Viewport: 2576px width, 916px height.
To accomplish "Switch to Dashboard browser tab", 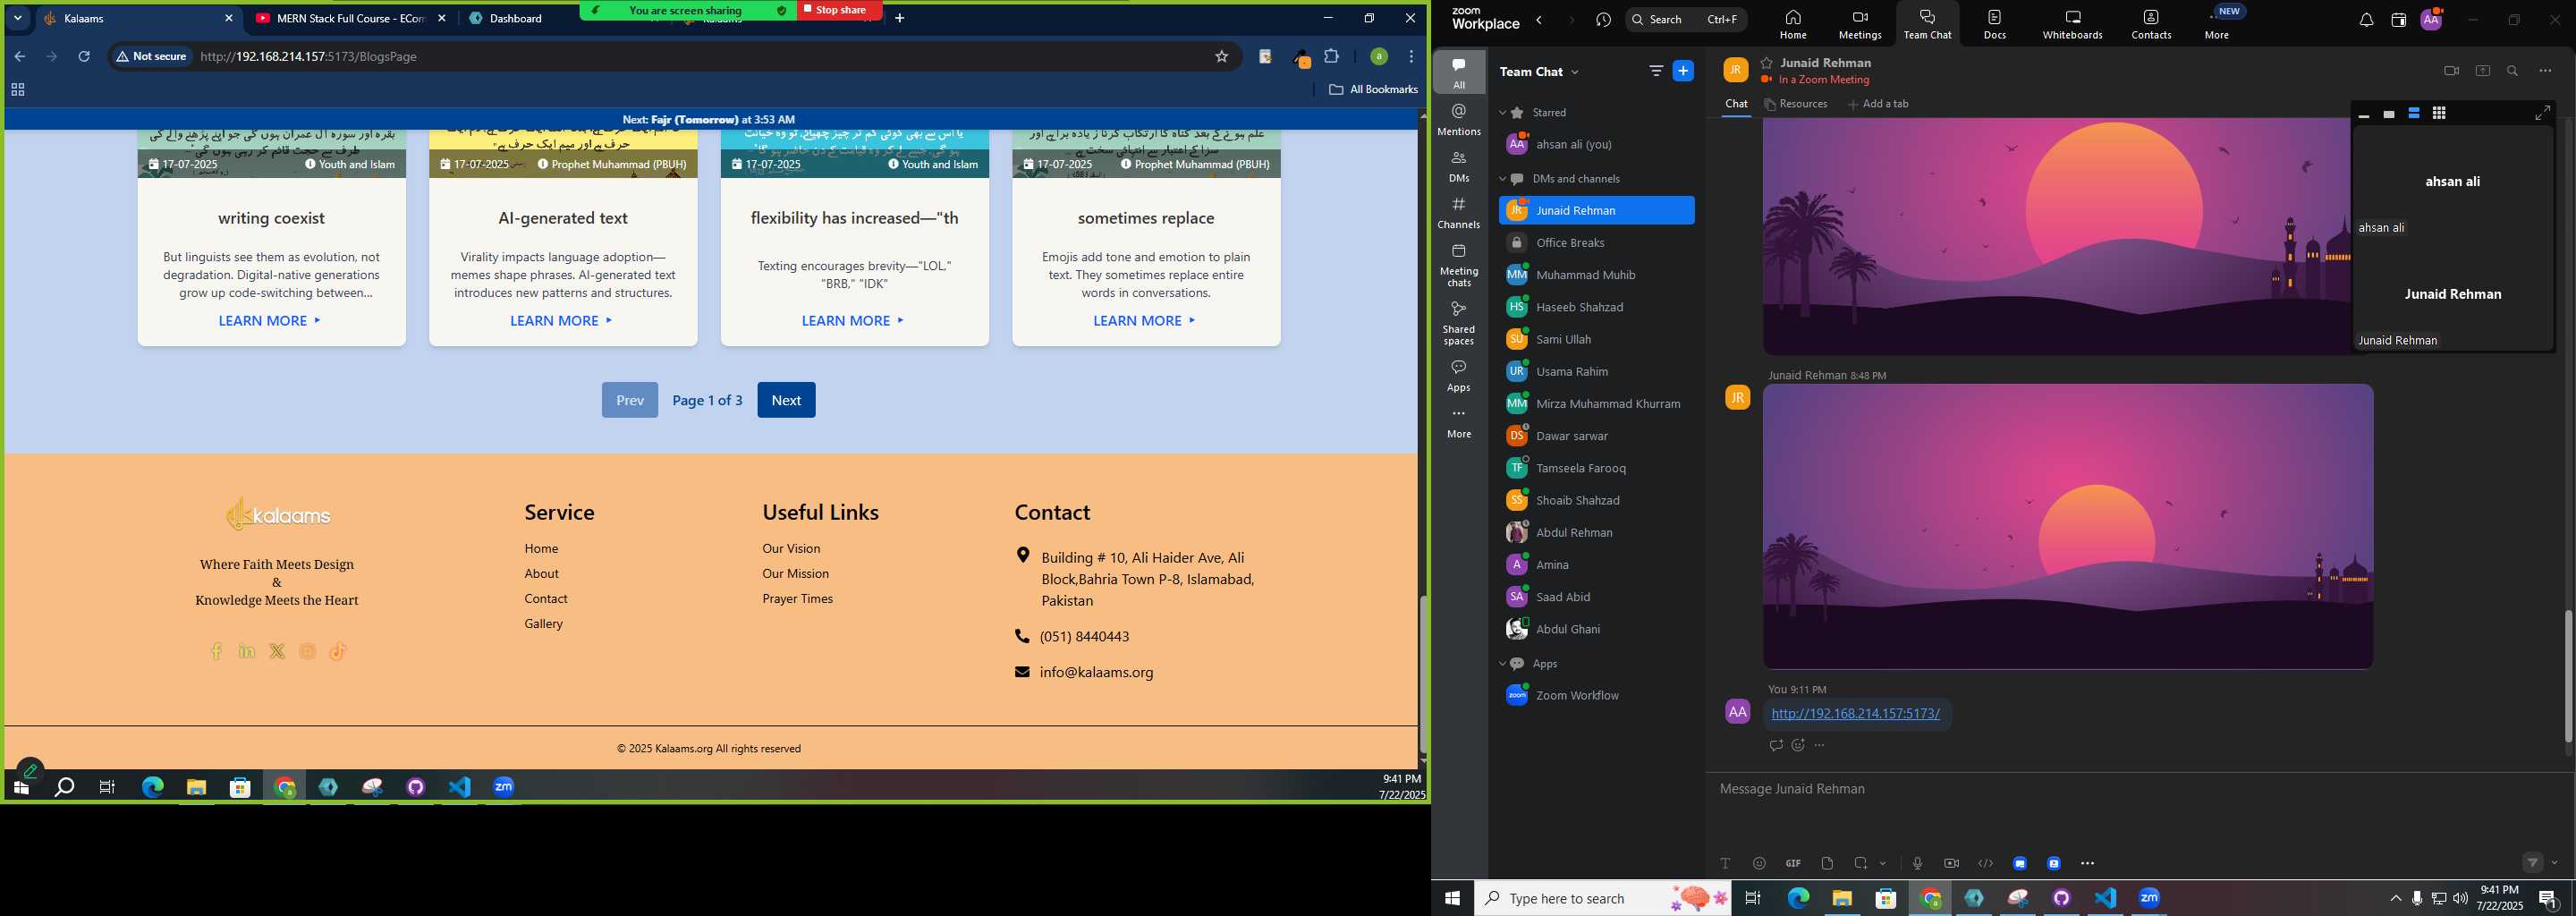I will 515,18.
